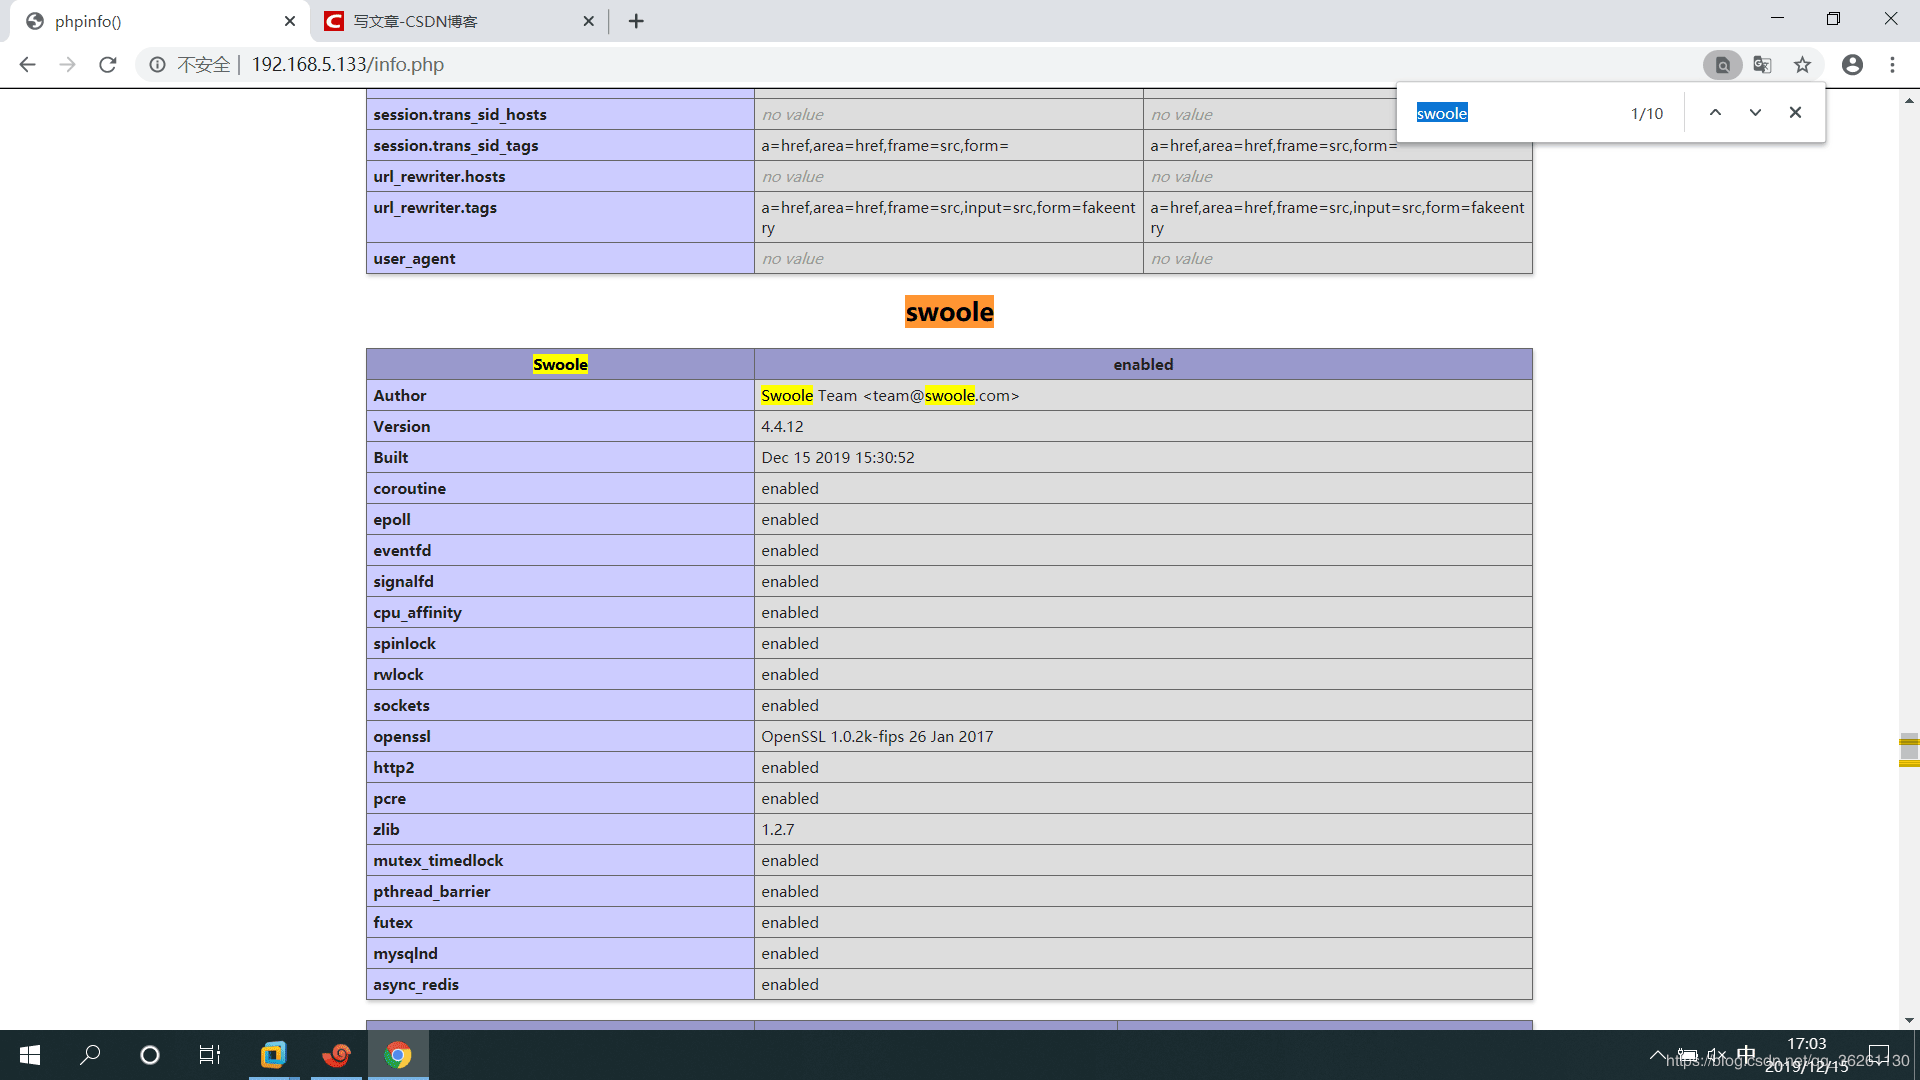Click the not-secure site info icon
The width and height of the screenshot is (1920, 1080).
coord(157,65)
